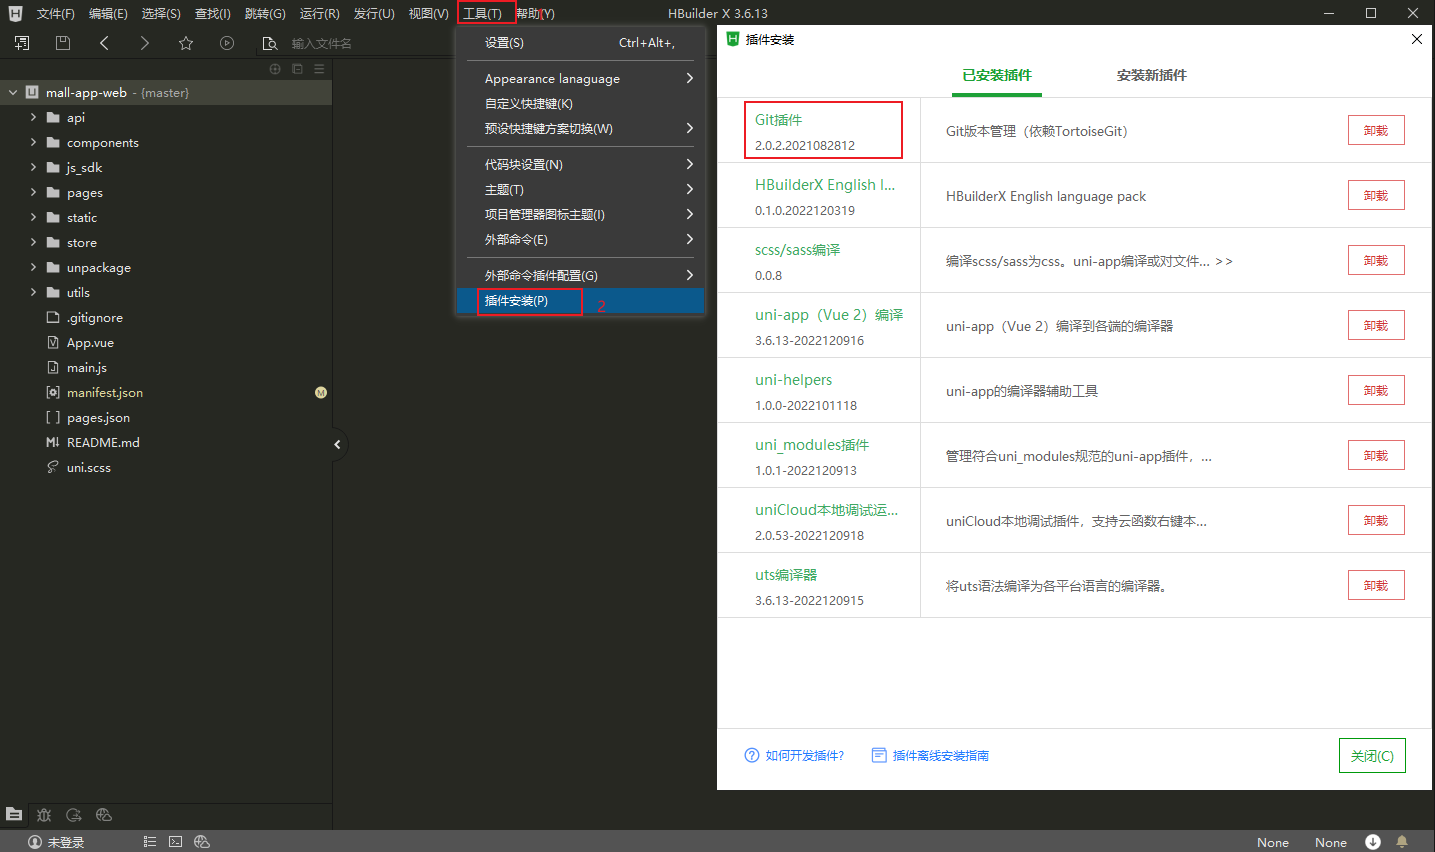Close the 插件安装 dialog with X
This screenshot has width=1435, height=852.
point(1416,39)
